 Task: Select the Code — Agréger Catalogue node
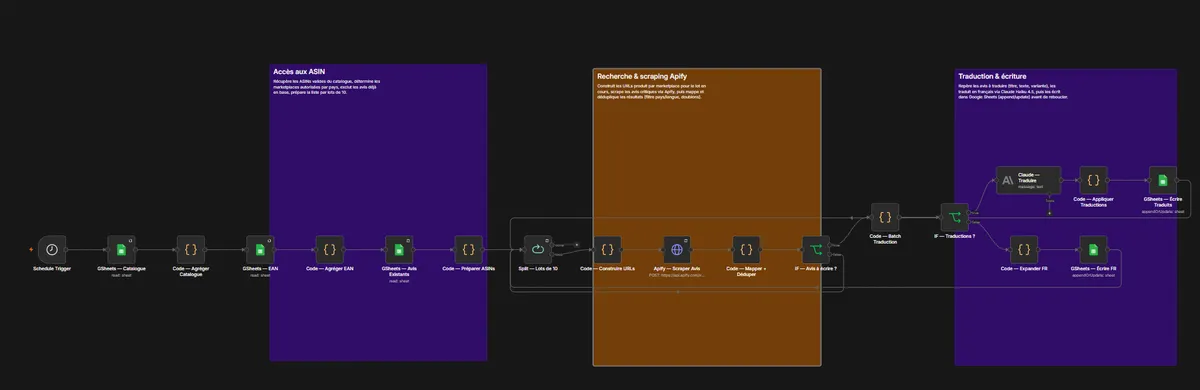click(x=190, y=250)
